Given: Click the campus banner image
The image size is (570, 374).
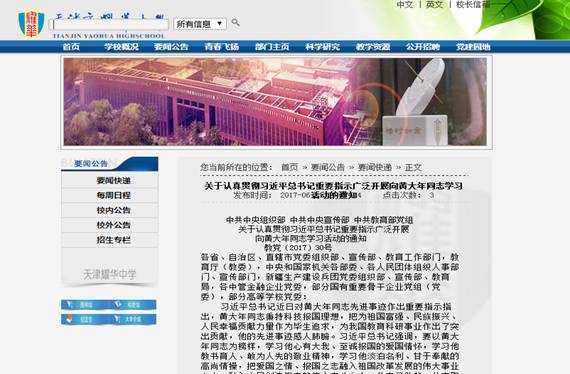Looking at the screenshot, I should coord(275,102).
